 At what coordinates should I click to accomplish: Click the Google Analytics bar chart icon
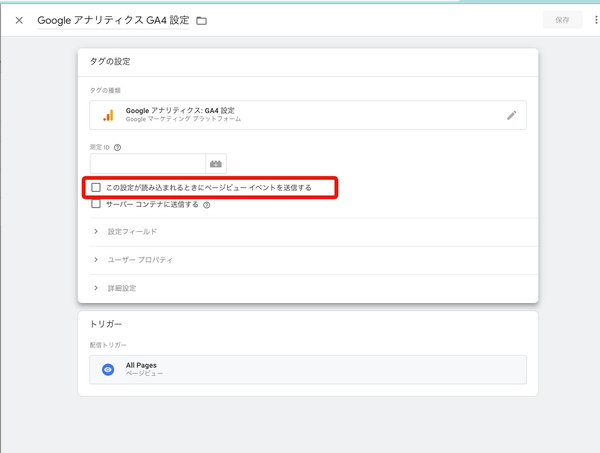point(108,115)
